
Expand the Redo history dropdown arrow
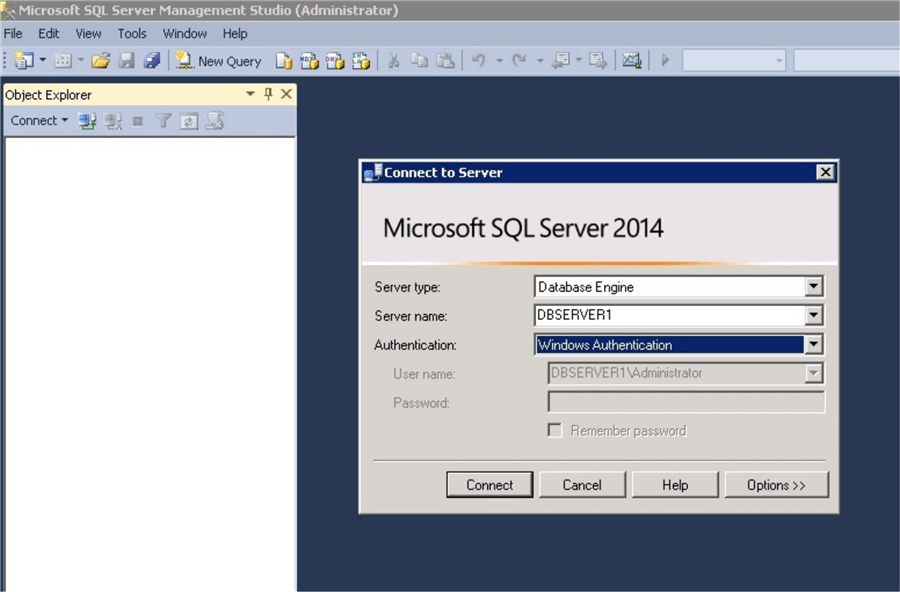(540, 60)
